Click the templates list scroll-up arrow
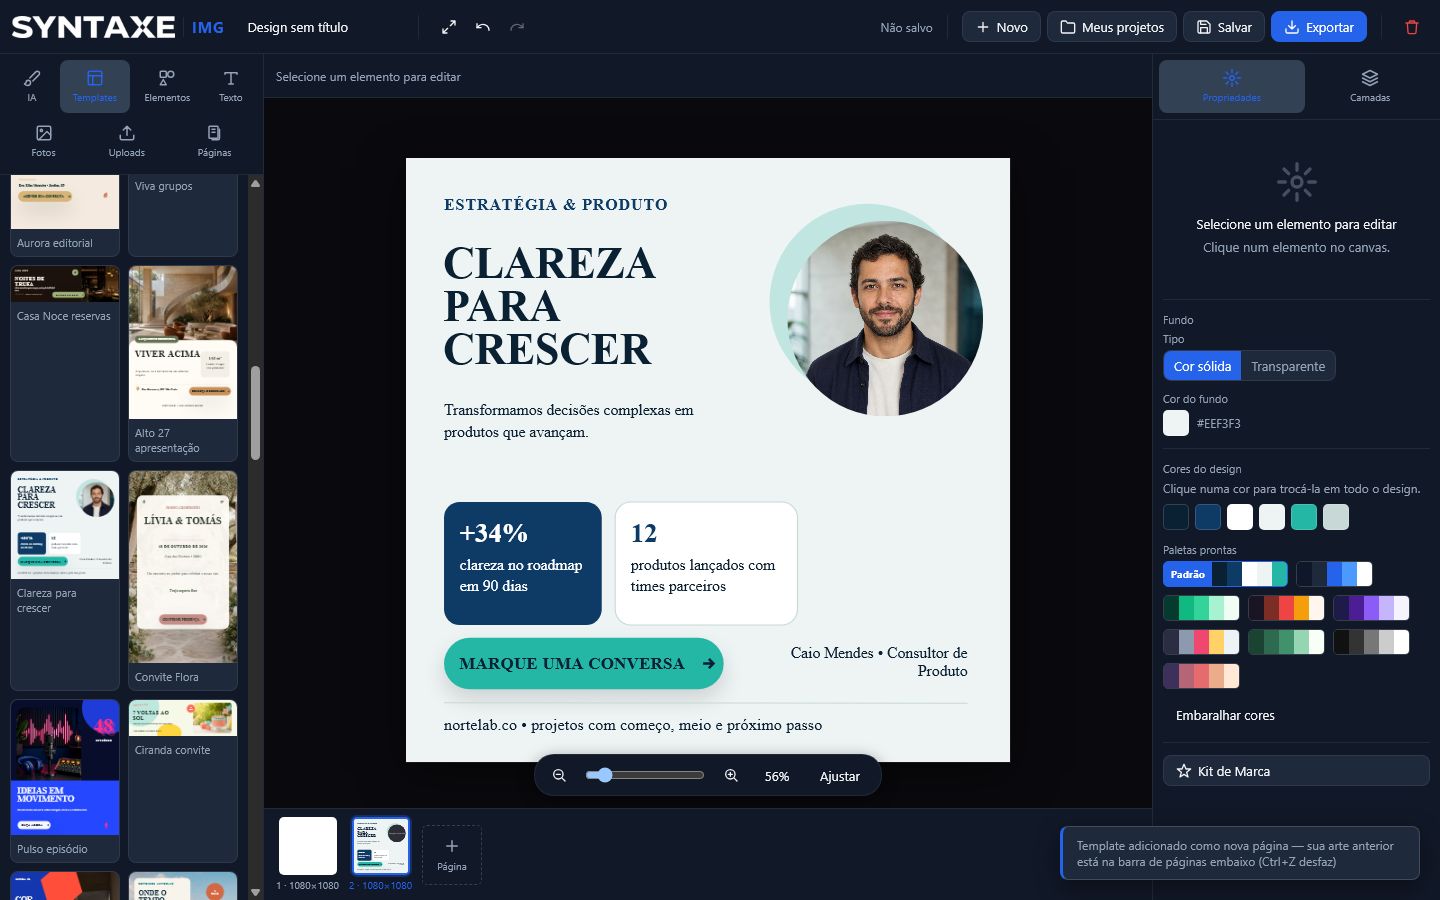Image resolution: width=1440 pixels, height=900 pixels. pos(255,183)
